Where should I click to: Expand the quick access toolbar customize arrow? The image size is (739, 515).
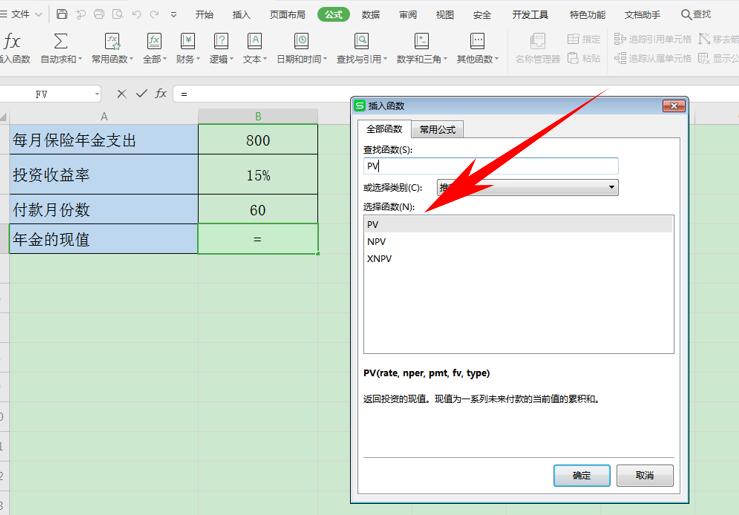point(173,15)
